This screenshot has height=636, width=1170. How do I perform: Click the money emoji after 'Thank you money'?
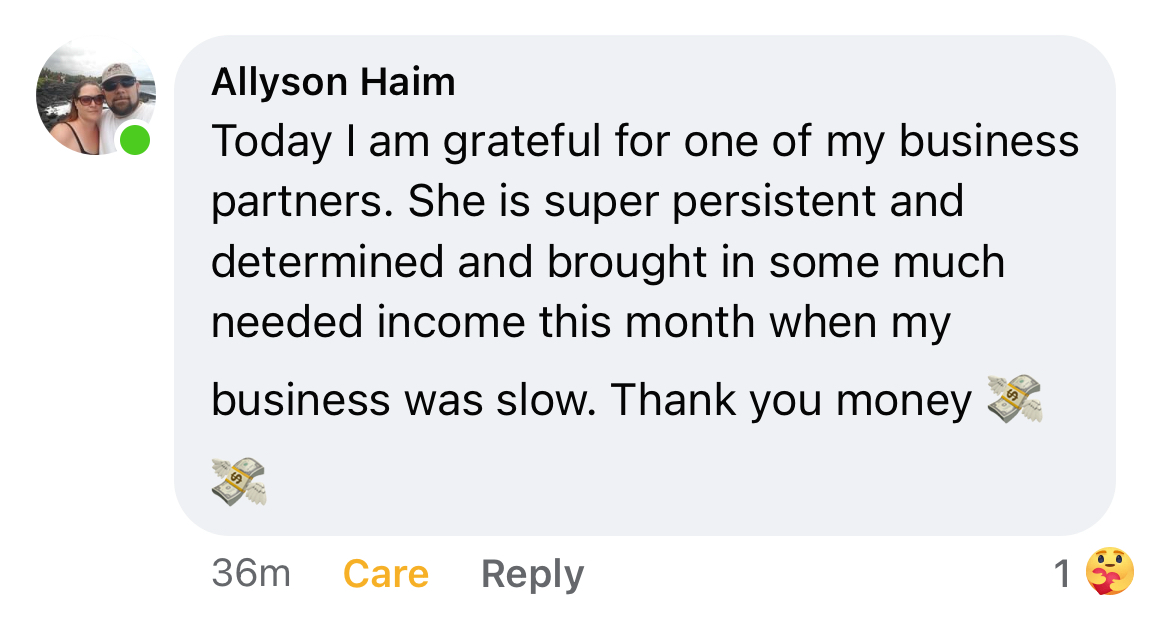[x=1013, y=400]
